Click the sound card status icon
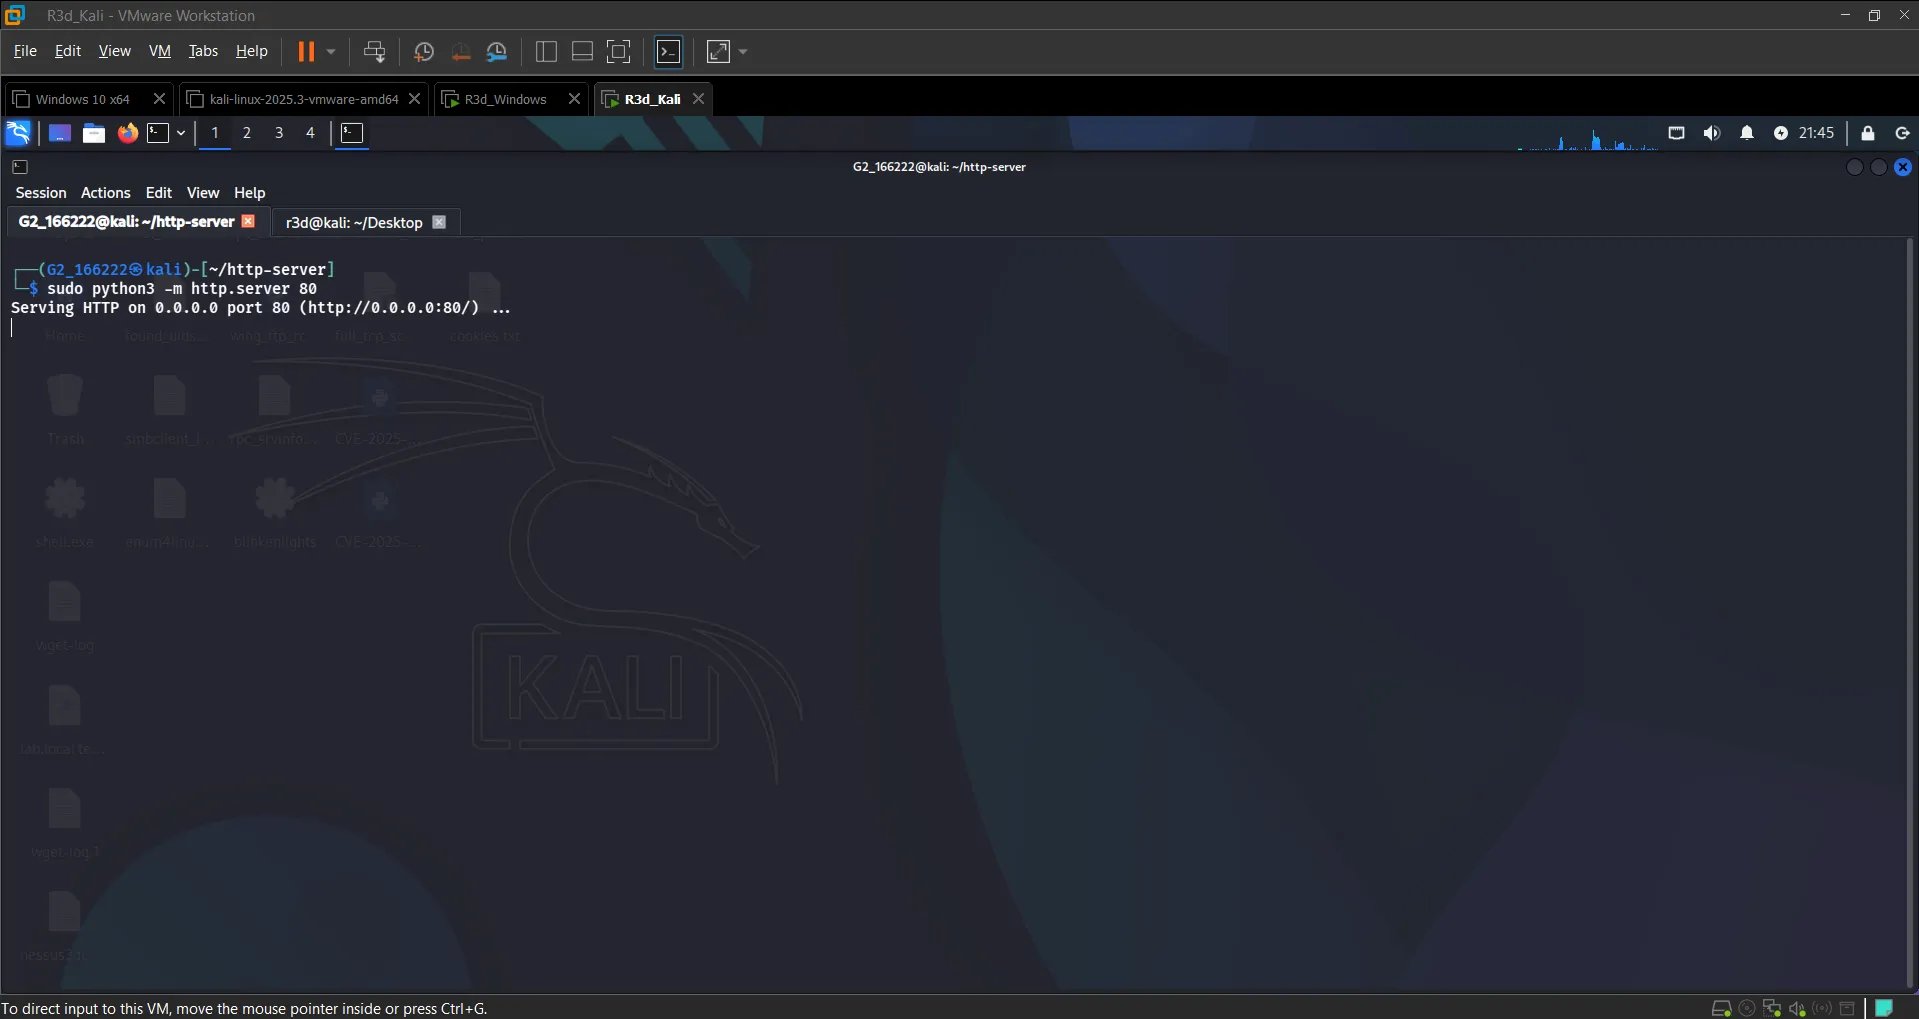 (x=1797, y=1008)
